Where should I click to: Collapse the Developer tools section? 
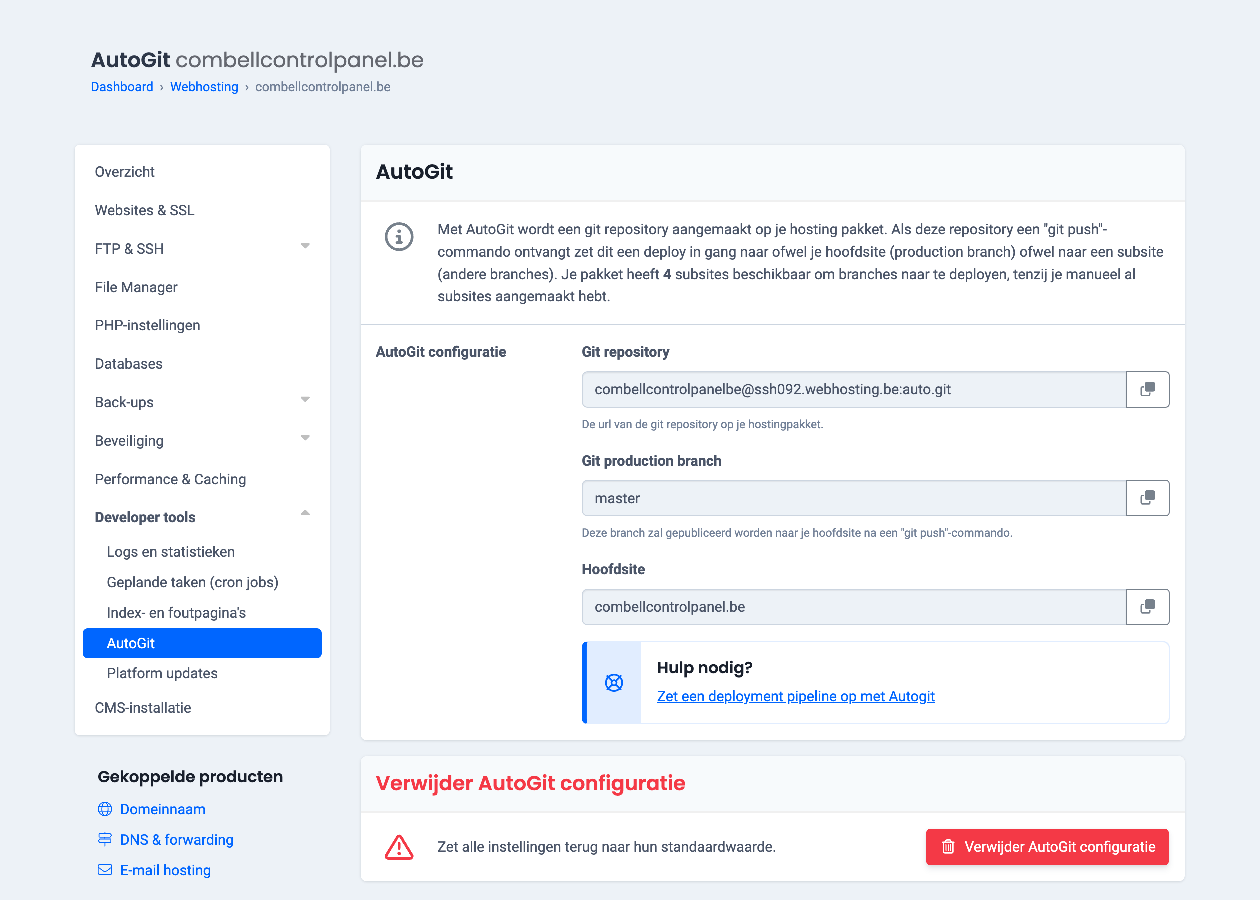pyautogui.click(x=305, y=514)
